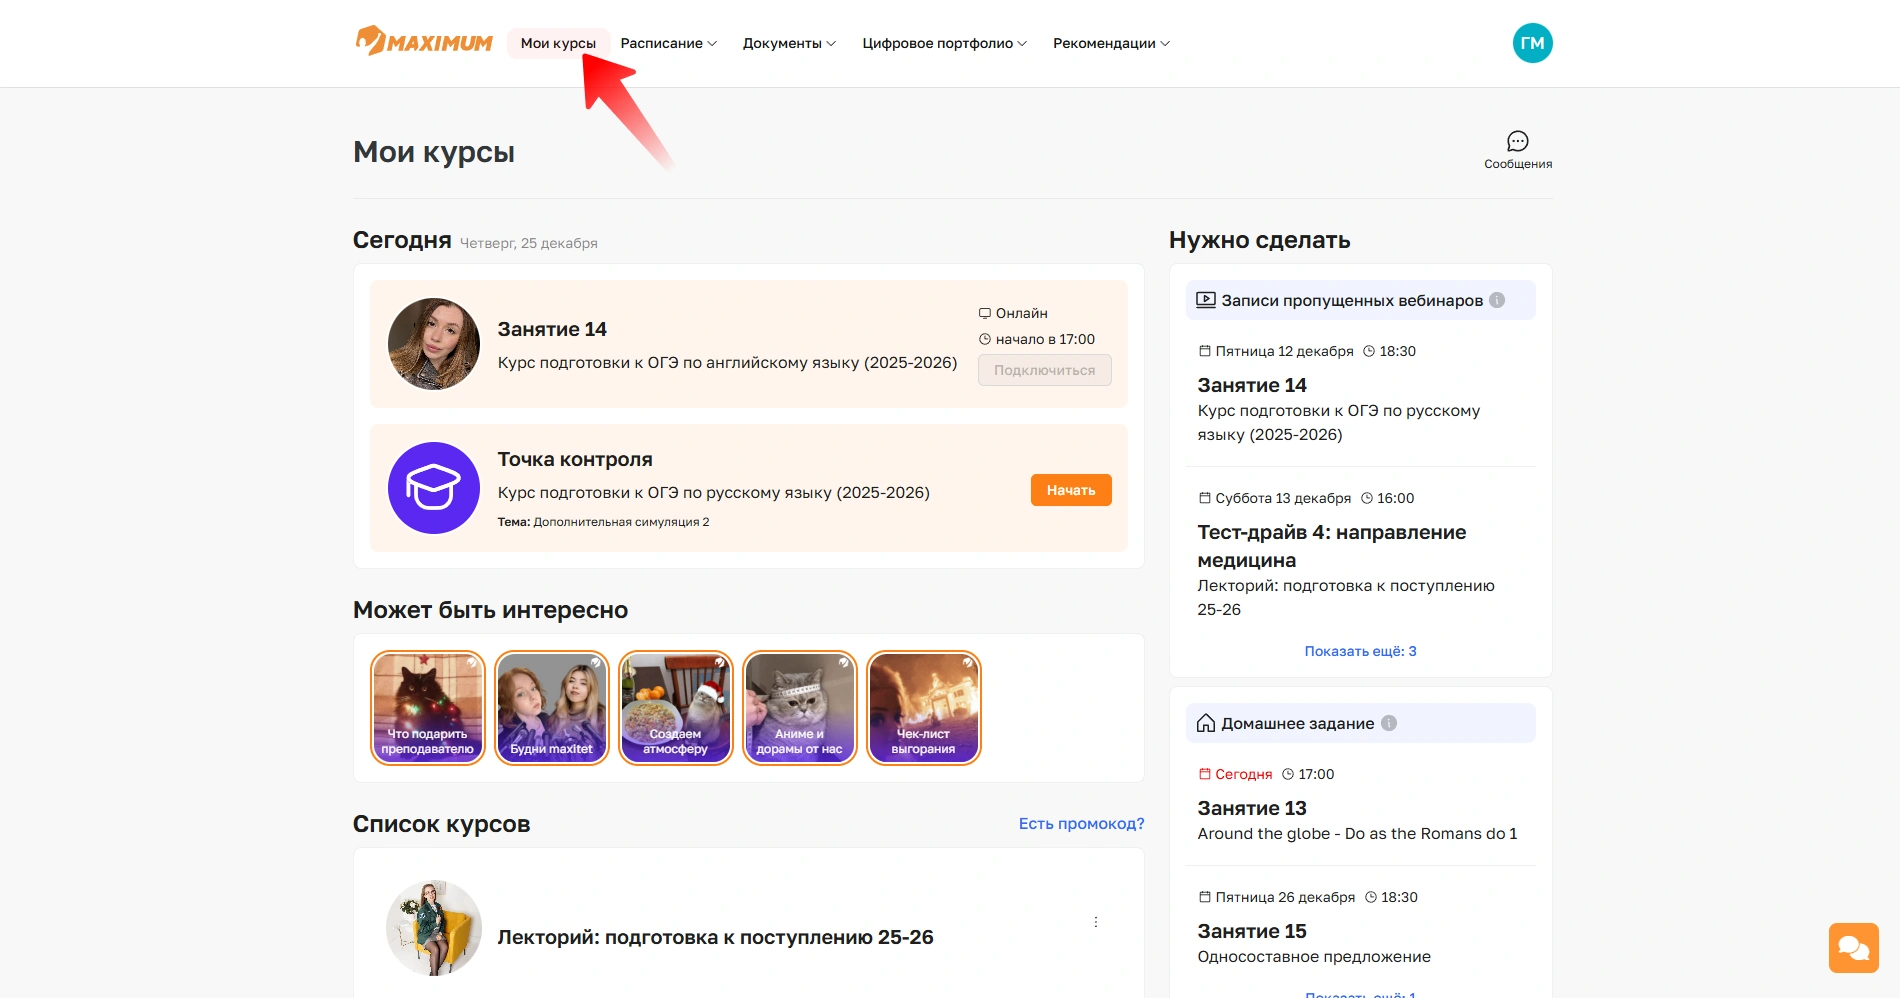
Task: Expand the Документы dropdown menu
Action: click(789, 43)
